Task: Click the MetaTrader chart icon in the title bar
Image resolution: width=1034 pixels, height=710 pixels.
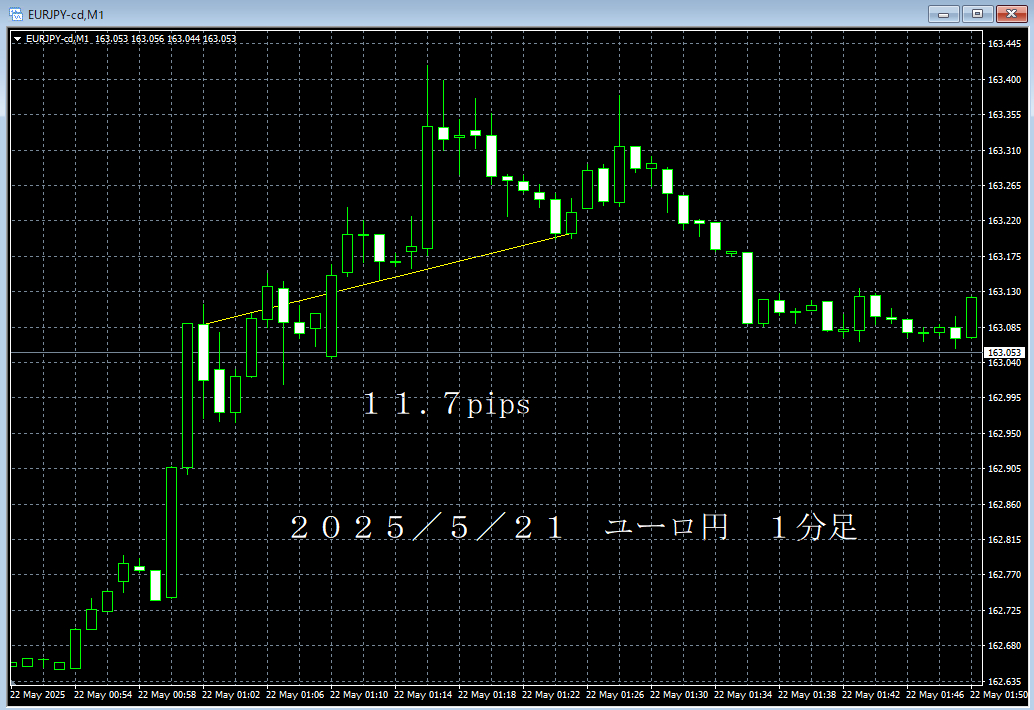Action: (x=15, y=14)
